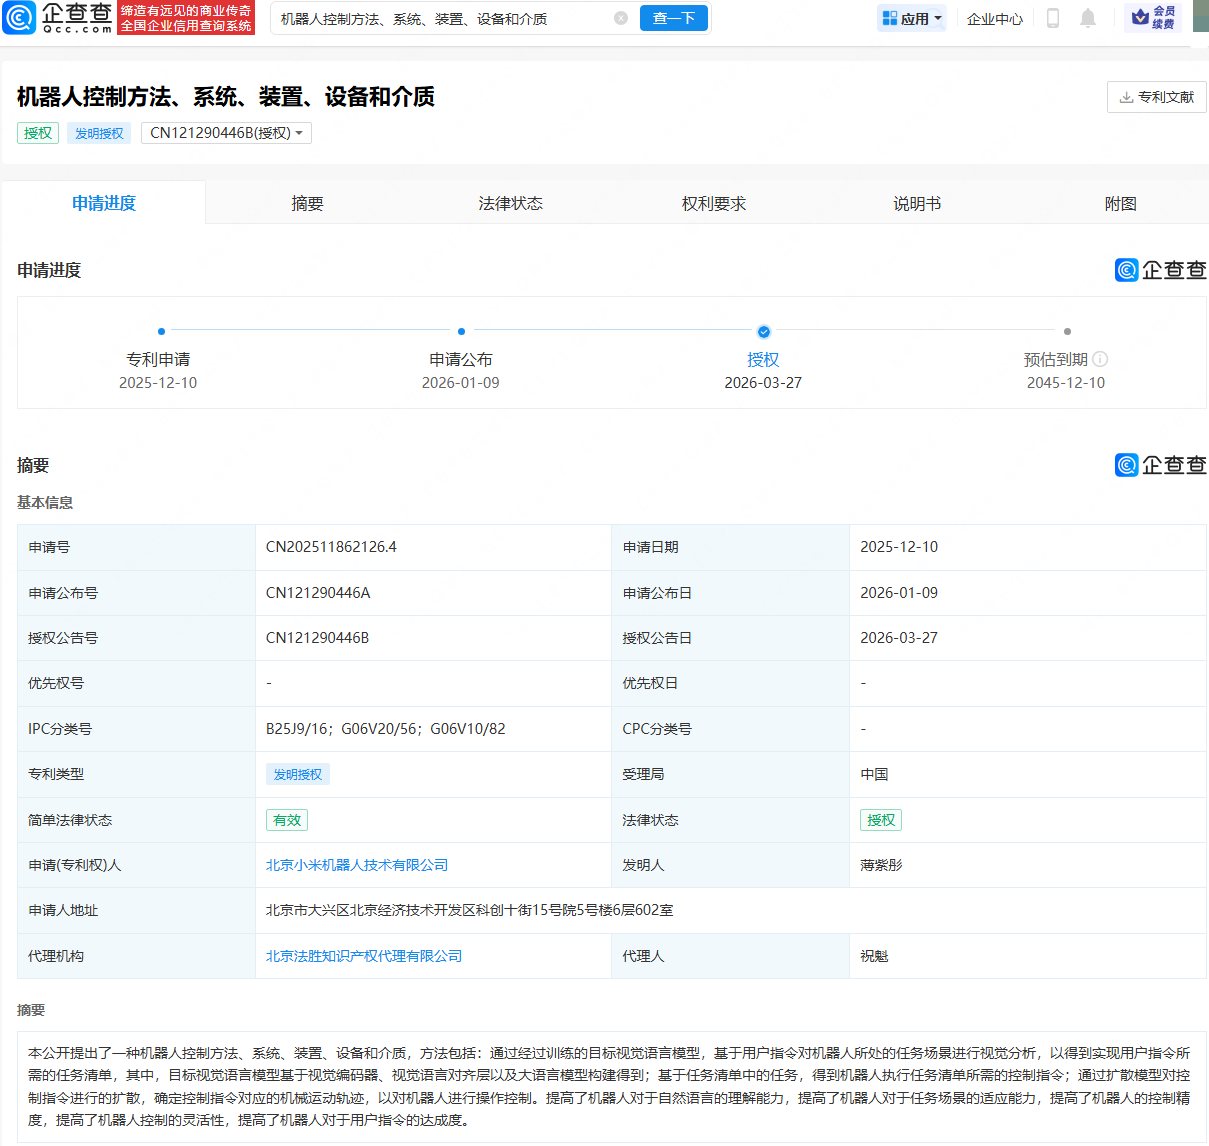Click the mobile phone icon in top bar
The width and height of the screenshot is (1209, 1146).
(x=1052, y=18)
